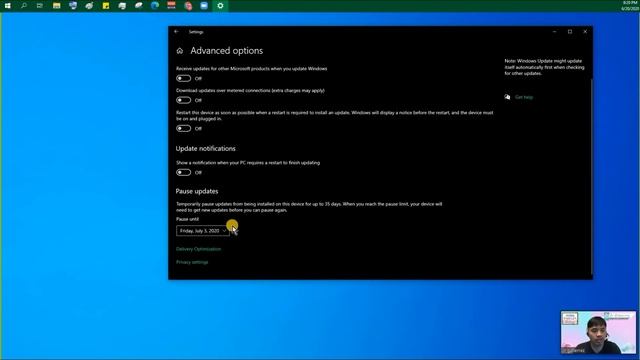The image size is (640, 360).
Task: Switch to Settings gear in taskbar
Action: pyautogui.click(x=220, y=6)
